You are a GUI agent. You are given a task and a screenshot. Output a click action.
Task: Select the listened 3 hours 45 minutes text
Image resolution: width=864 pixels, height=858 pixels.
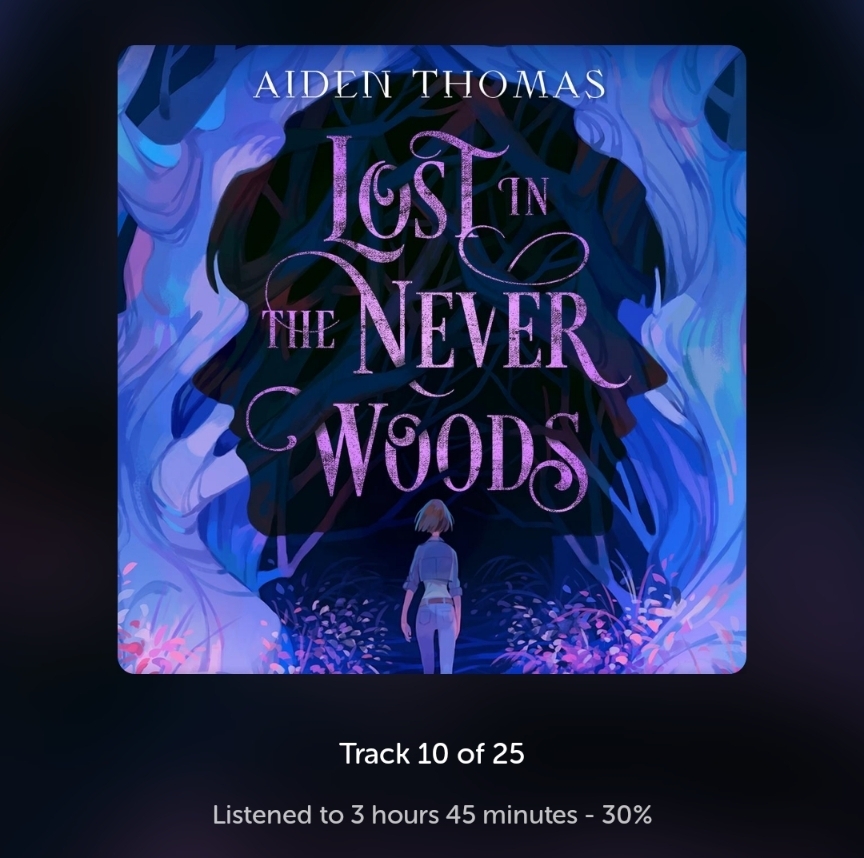[x=395, y=814]
